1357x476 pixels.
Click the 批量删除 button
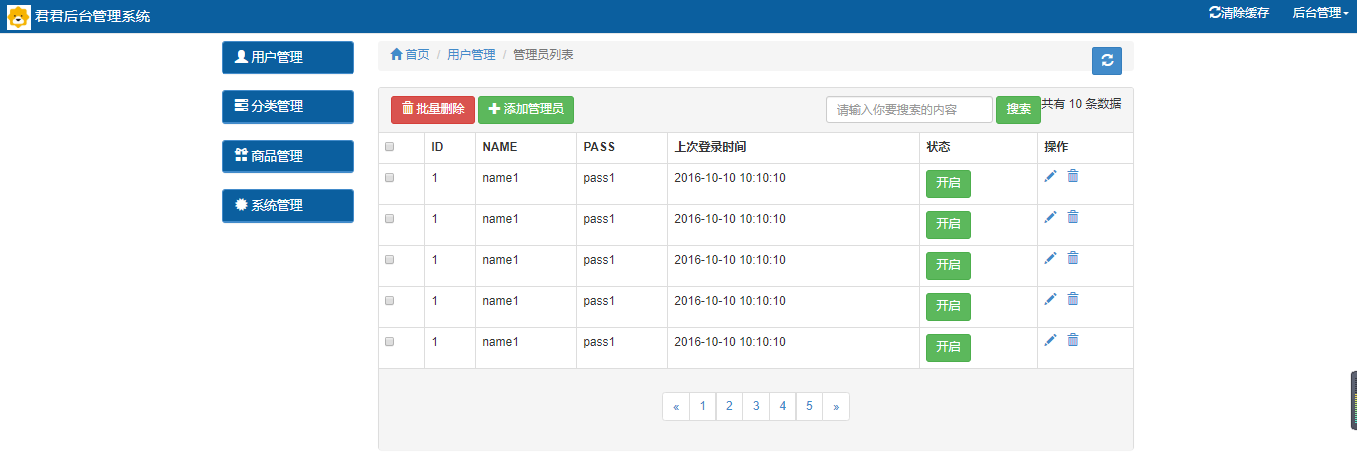[x=433, y=109]
